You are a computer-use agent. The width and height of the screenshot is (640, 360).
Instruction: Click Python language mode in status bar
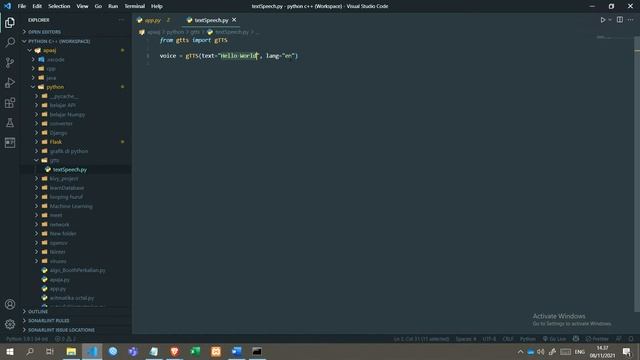pos(527,339)
